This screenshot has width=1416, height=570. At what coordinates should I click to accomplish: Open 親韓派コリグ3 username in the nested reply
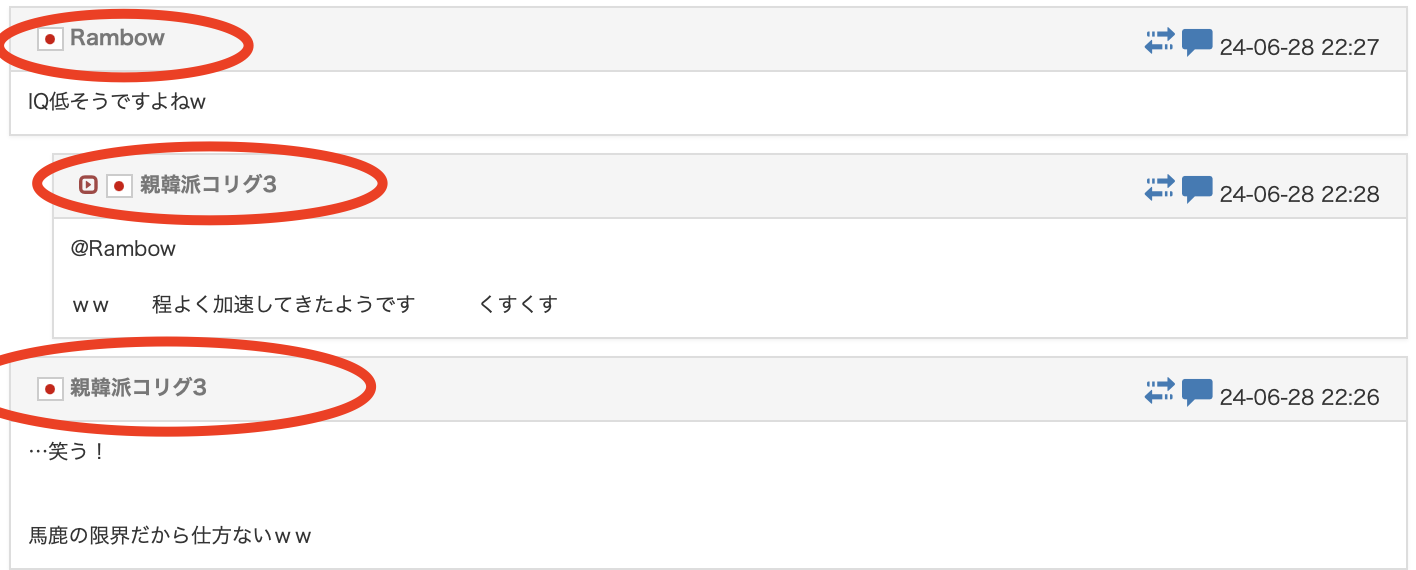pos(208,185)
